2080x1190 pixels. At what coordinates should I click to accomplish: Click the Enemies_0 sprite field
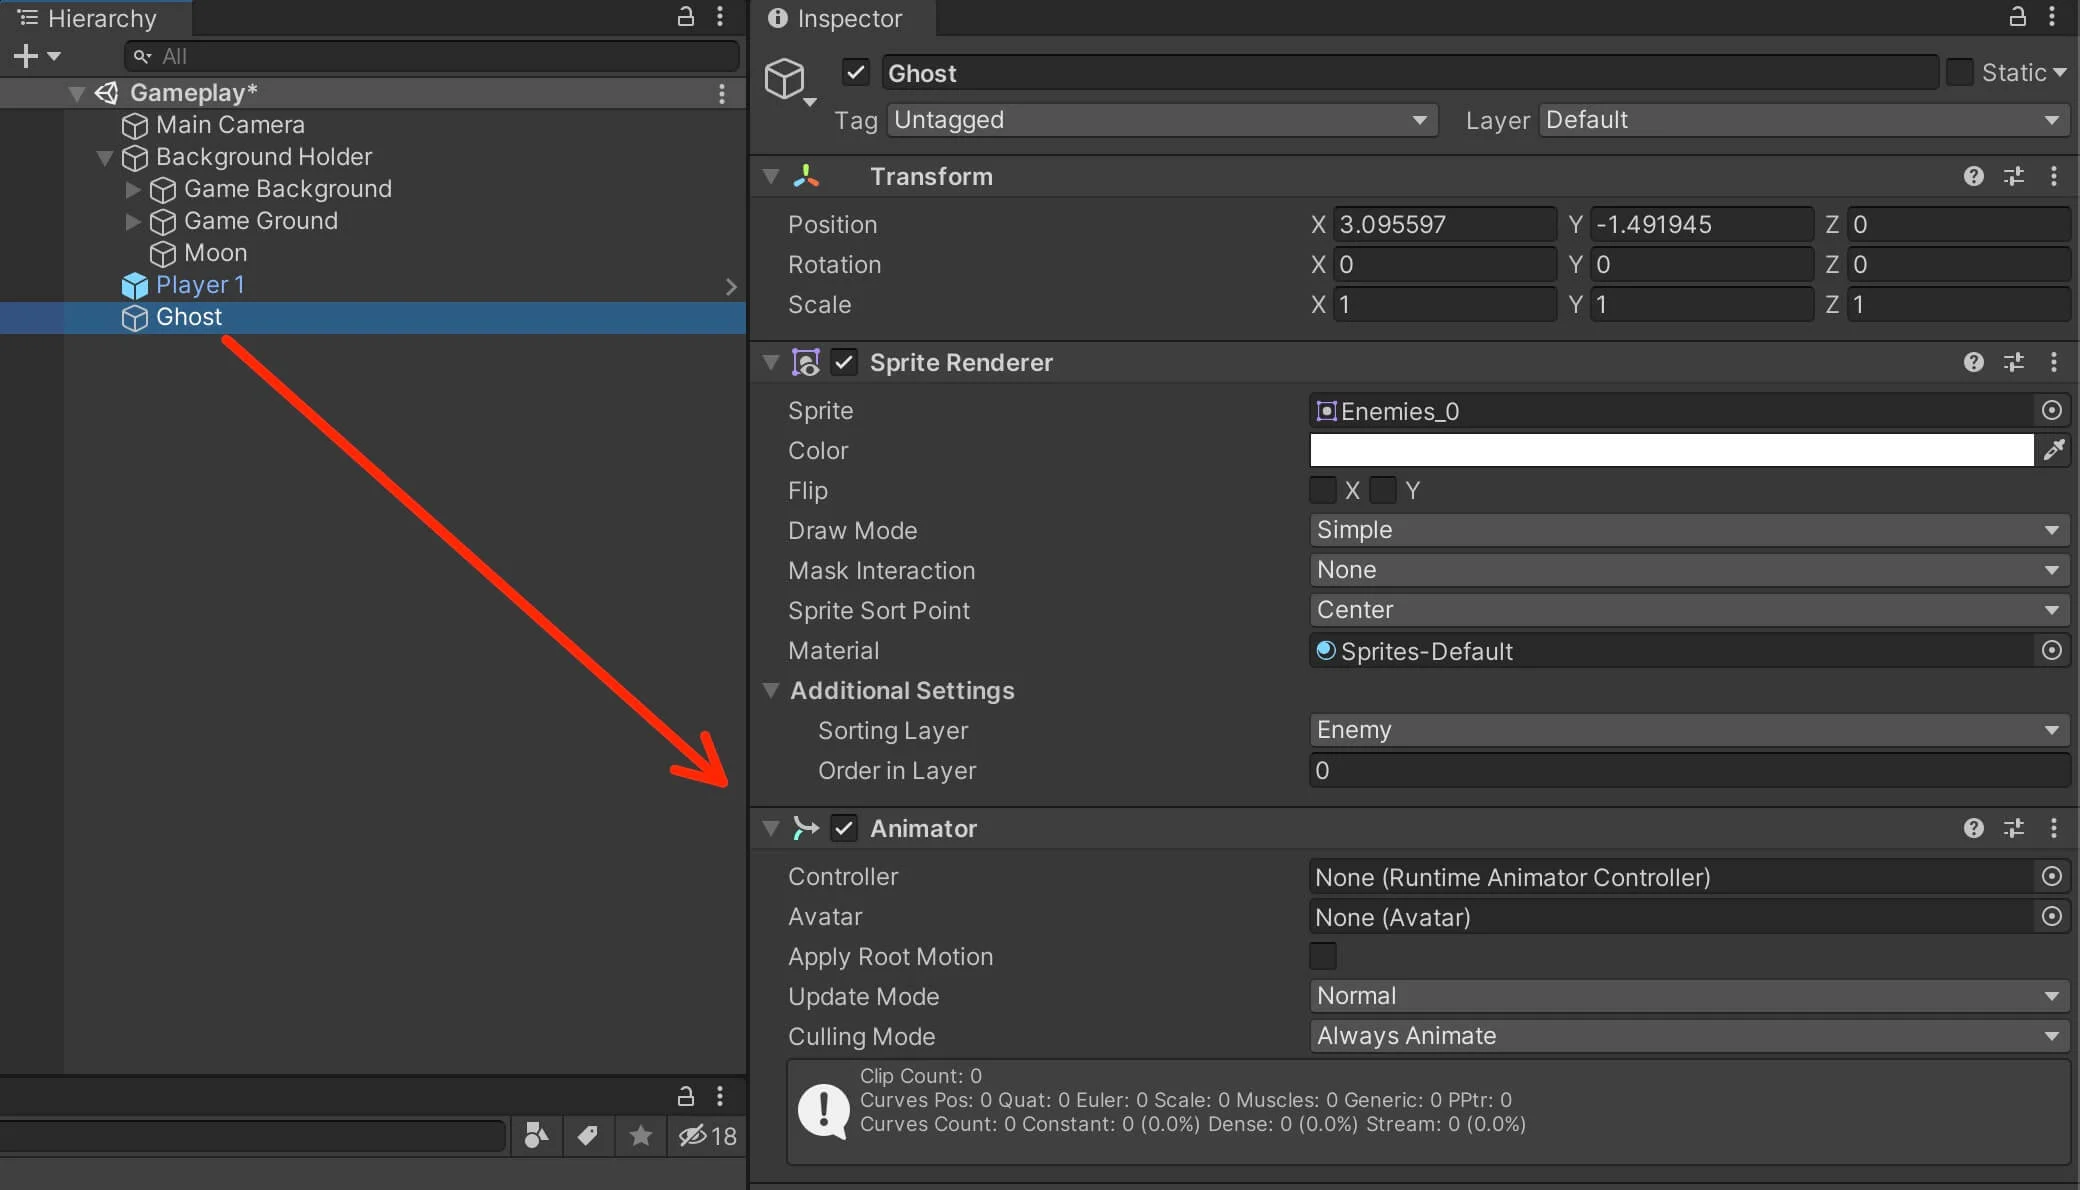(1672, 410)
